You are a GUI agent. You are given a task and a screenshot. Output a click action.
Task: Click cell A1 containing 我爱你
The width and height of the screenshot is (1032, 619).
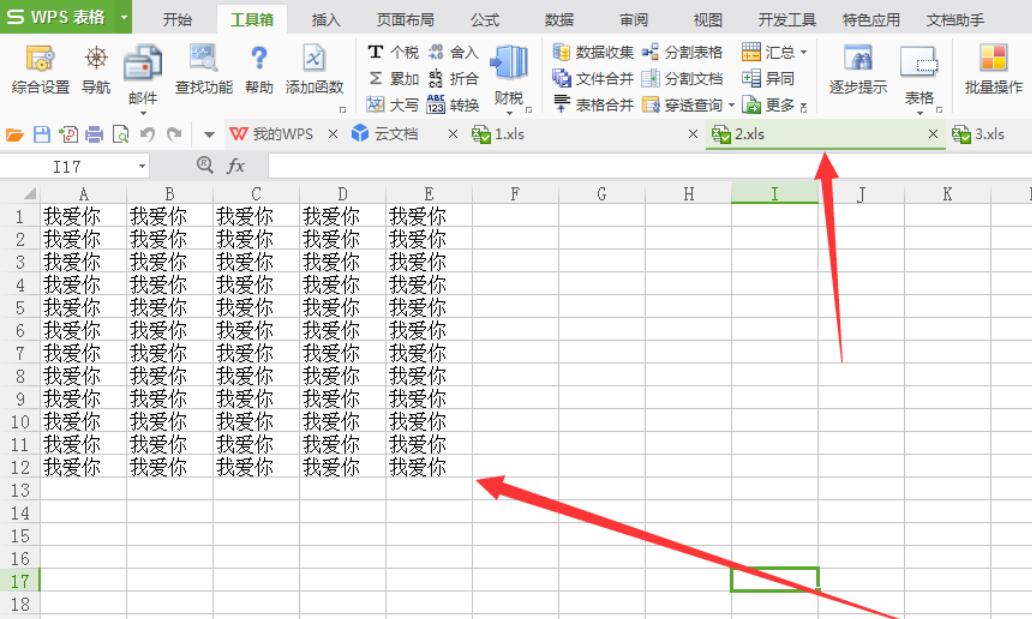[83, 216]
